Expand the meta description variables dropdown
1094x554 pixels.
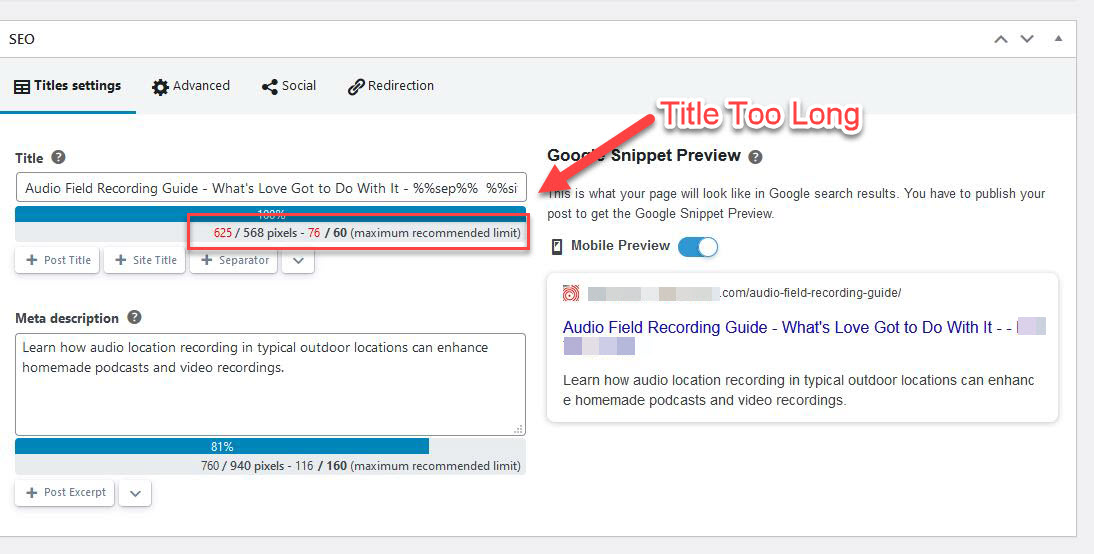point(135,493)
